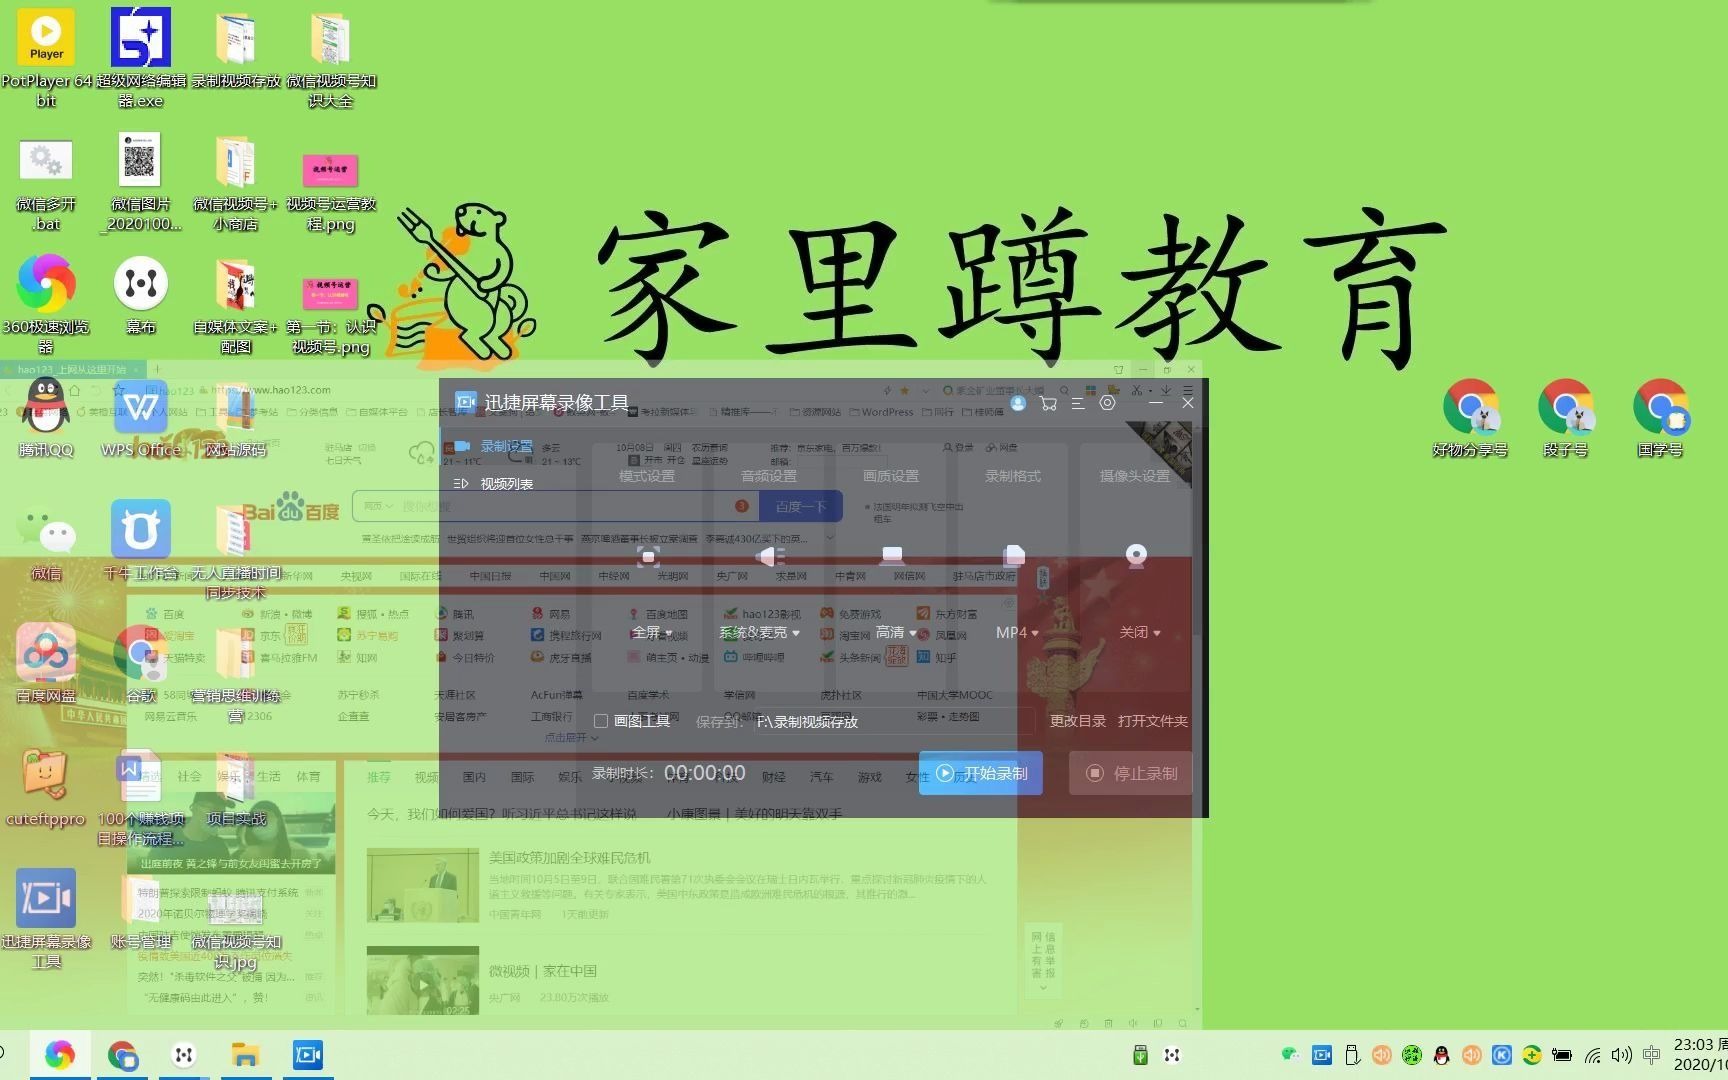The width and height of the screenshot is (1728, 1080).
Task: Expand the 关闭 camera dropdown
Action: (x=1140, y=633)
